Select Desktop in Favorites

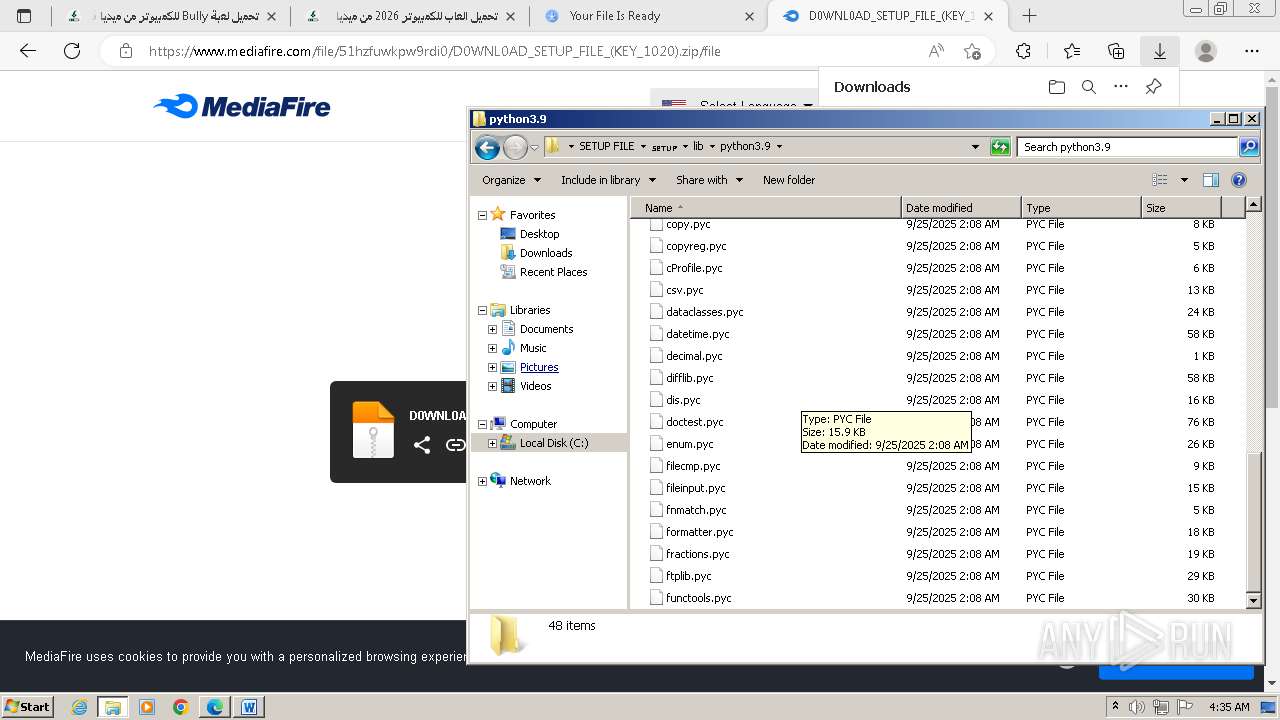point(539,234)
